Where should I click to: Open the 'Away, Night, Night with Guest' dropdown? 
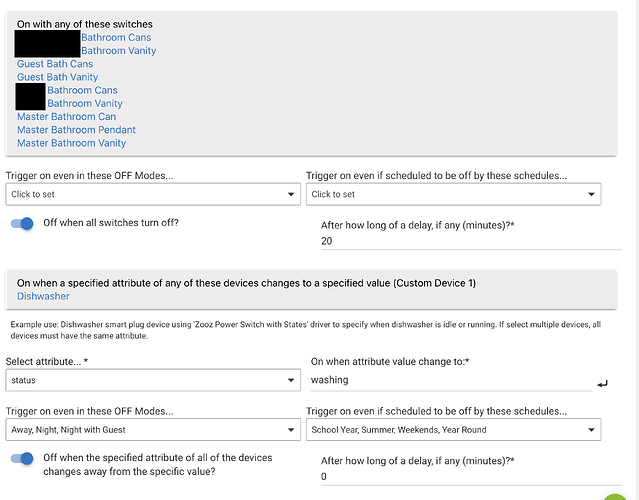click(x=153, y=429)
